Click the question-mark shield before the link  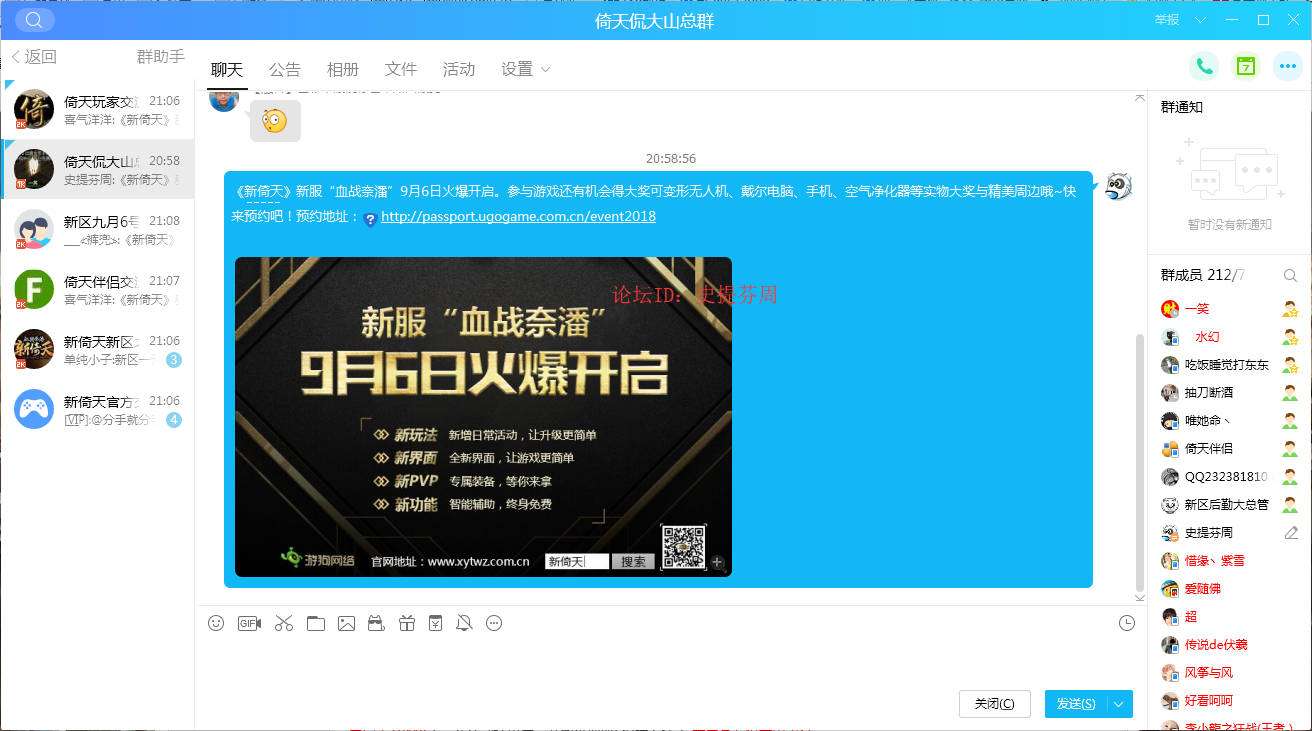pos(370,218)
